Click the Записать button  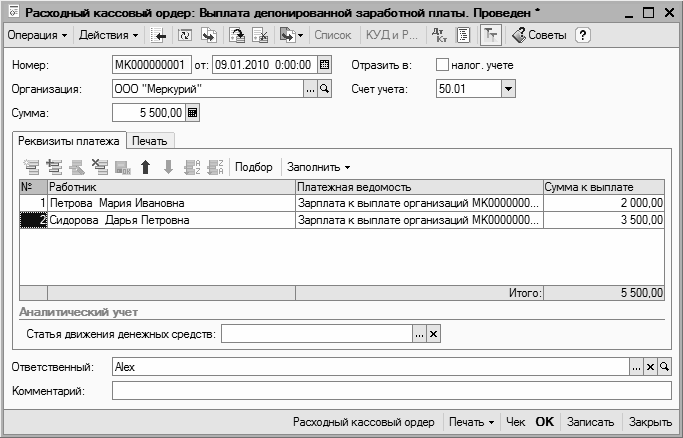click(589, 422)
